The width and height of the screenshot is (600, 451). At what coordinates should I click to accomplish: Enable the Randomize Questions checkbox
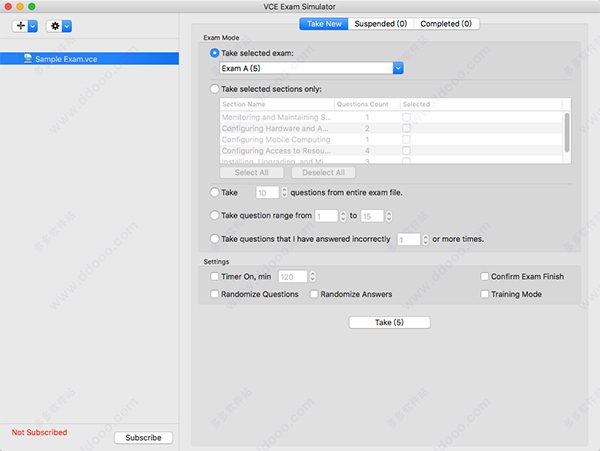click(215, 294)
